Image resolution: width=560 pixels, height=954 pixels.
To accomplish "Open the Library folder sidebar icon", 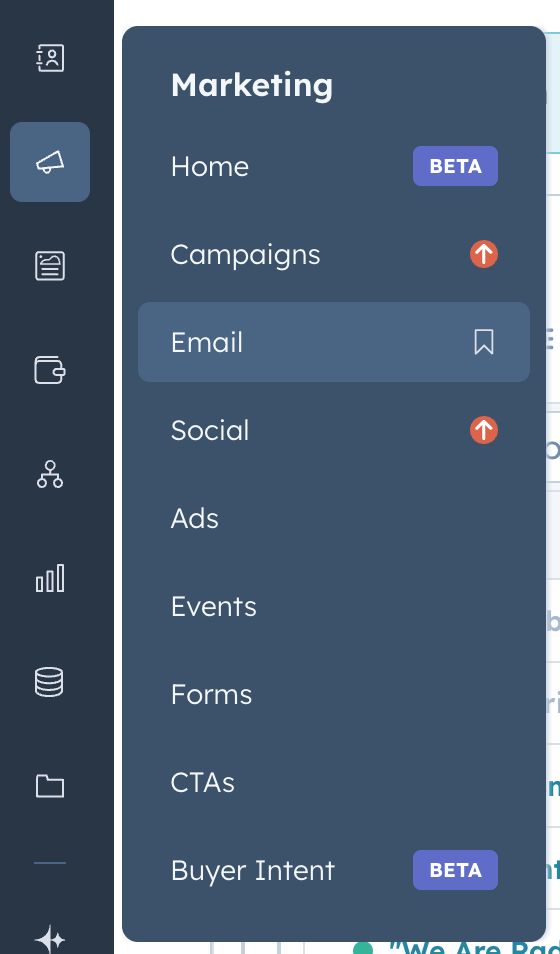I will (x=50, y=786).
